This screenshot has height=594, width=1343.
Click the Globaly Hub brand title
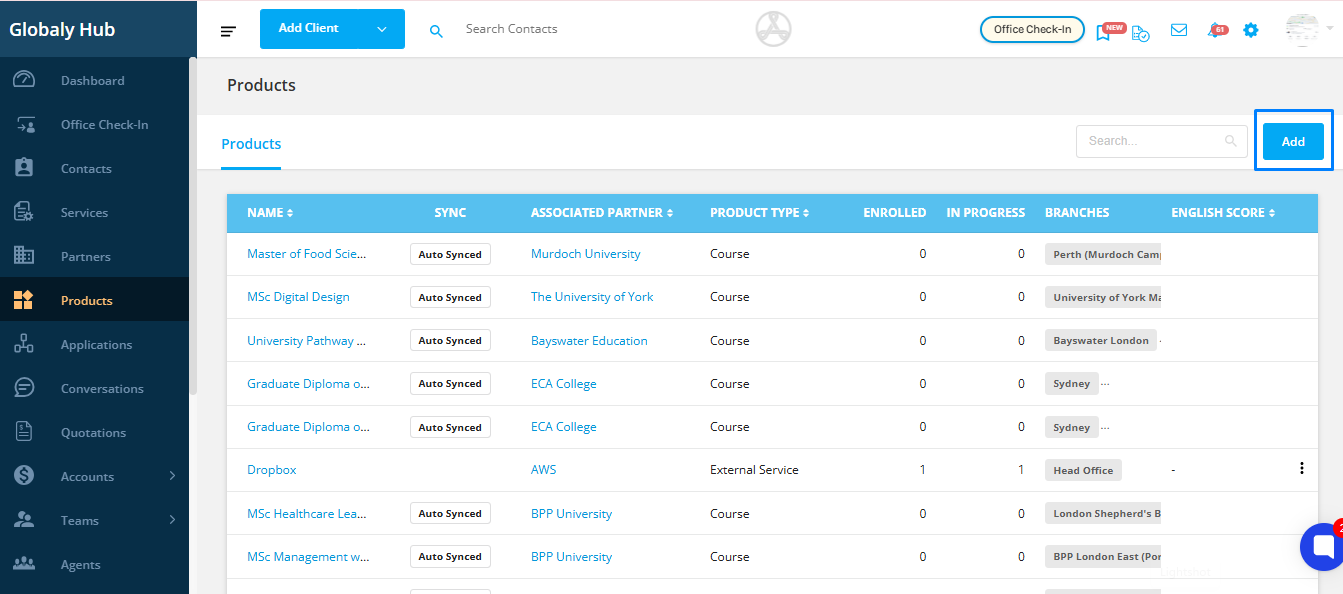(62, 30)
